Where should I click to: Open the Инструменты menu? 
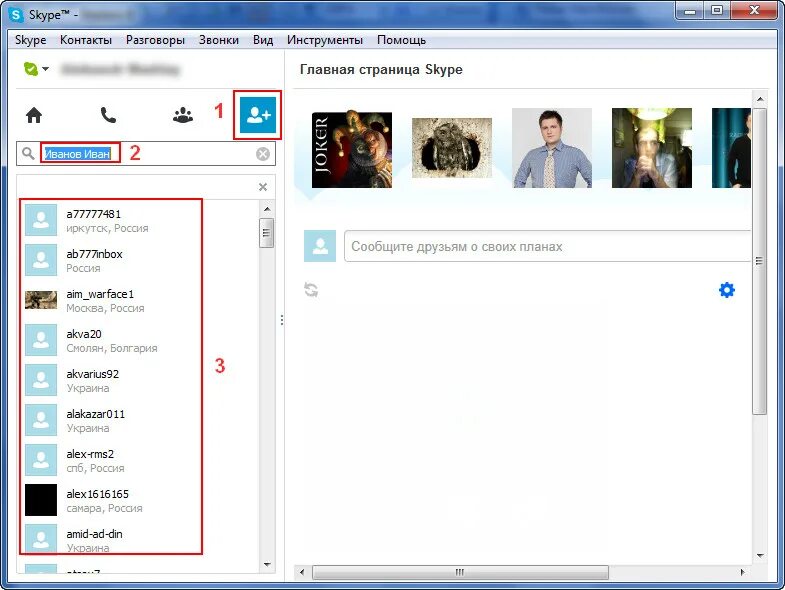point(325,40)
